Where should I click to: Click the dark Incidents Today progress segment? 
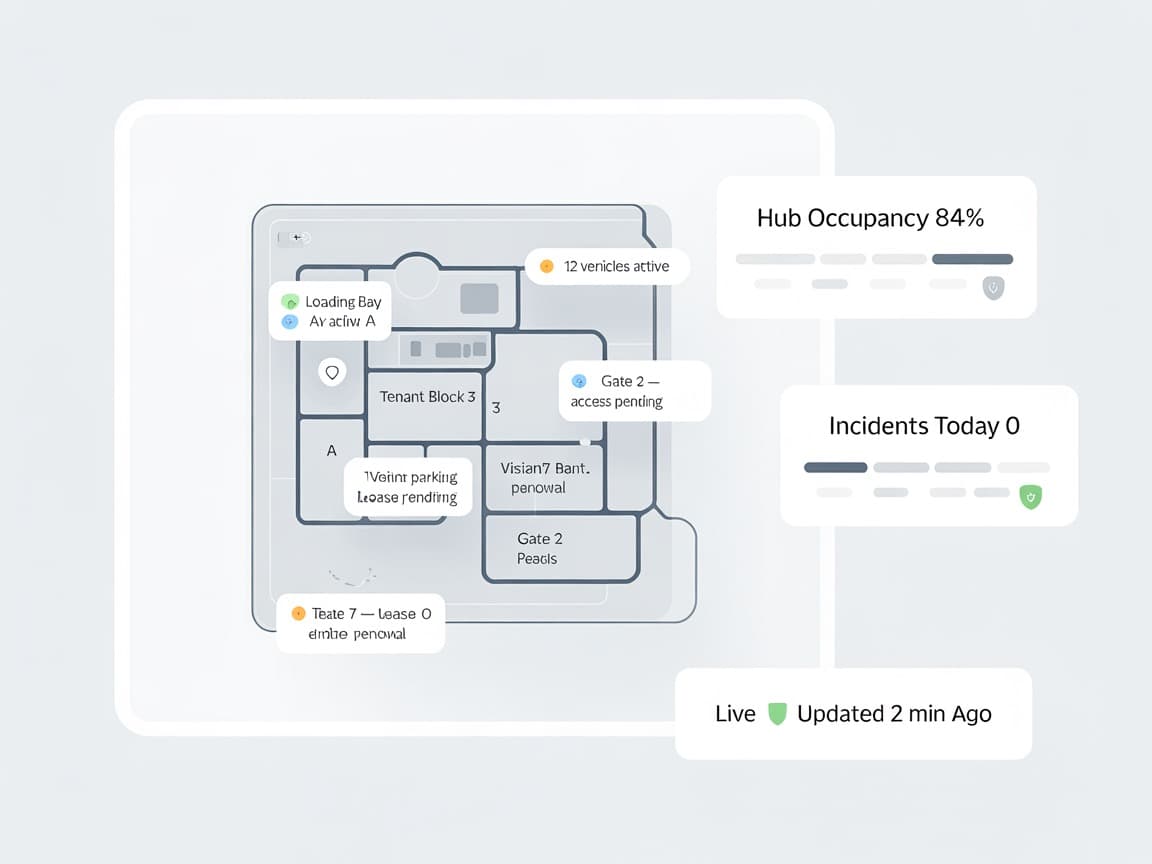click(835, 467)
